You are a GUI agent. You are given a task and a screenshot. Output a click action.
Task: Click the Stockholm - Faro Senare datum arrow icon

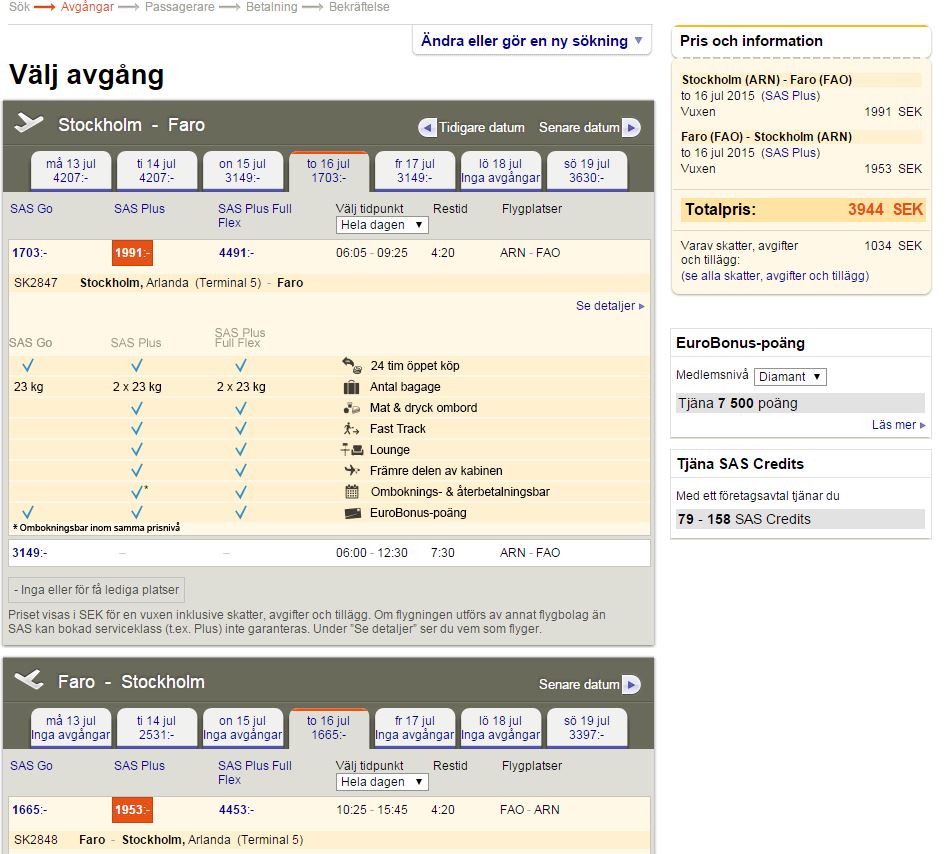coord(631,127)
